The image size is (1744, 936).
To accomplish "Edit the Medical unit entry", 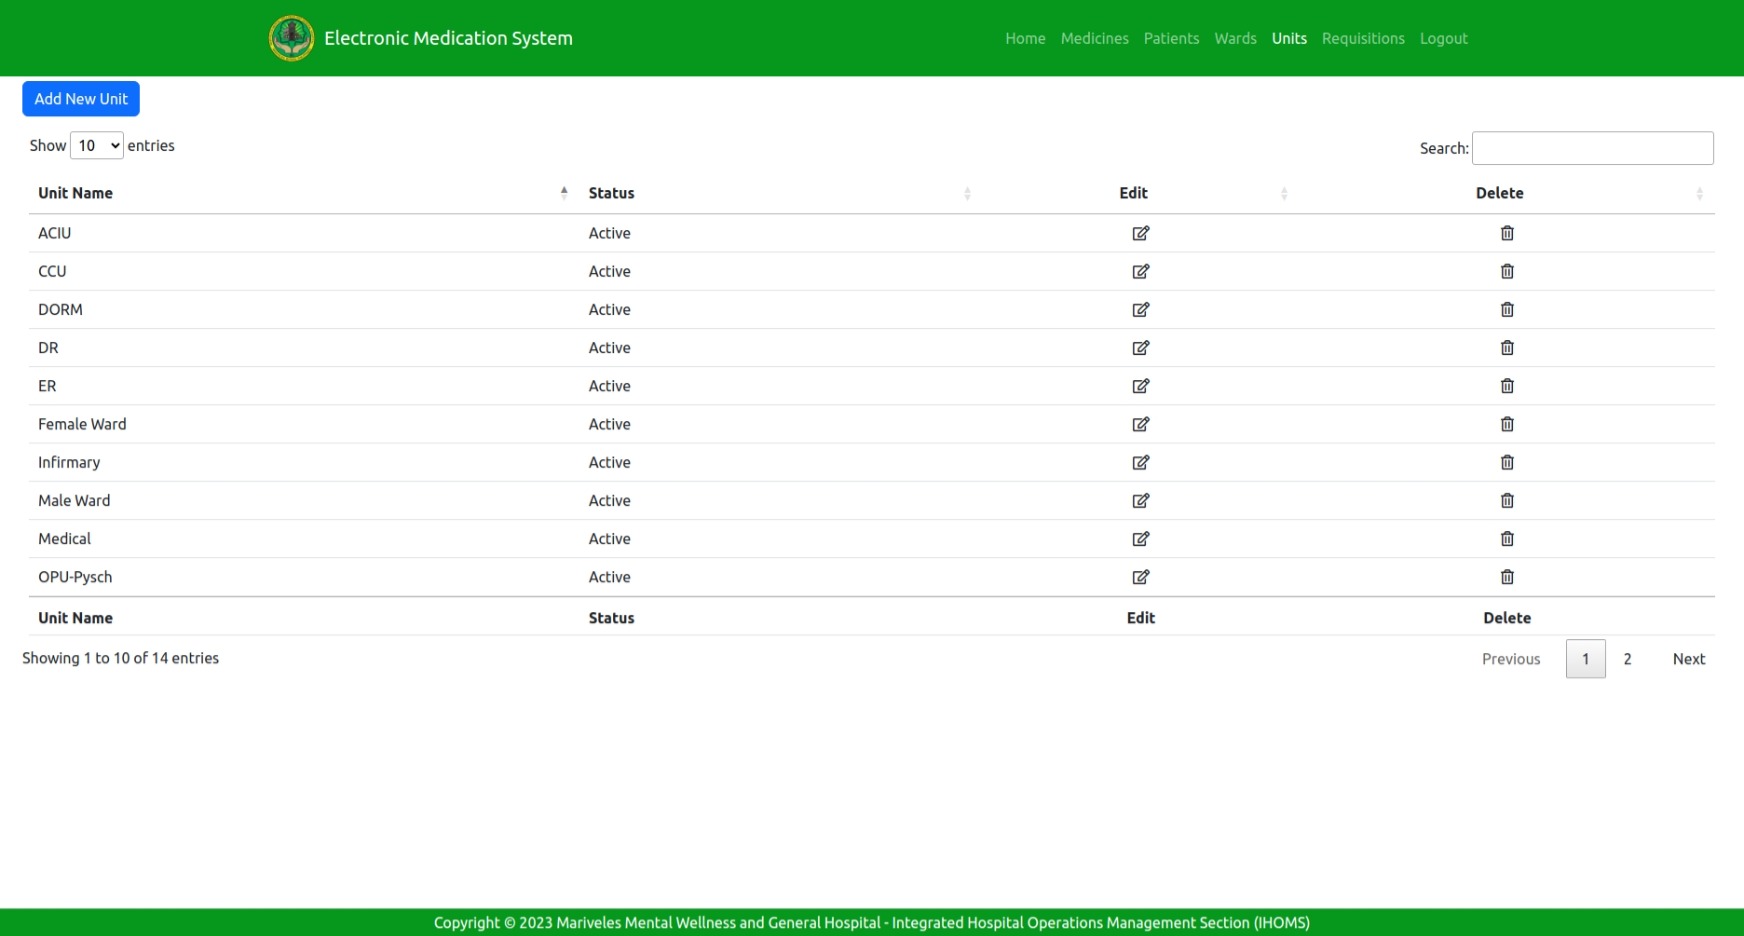I will pyautogui.click(x=1140, y=539).
